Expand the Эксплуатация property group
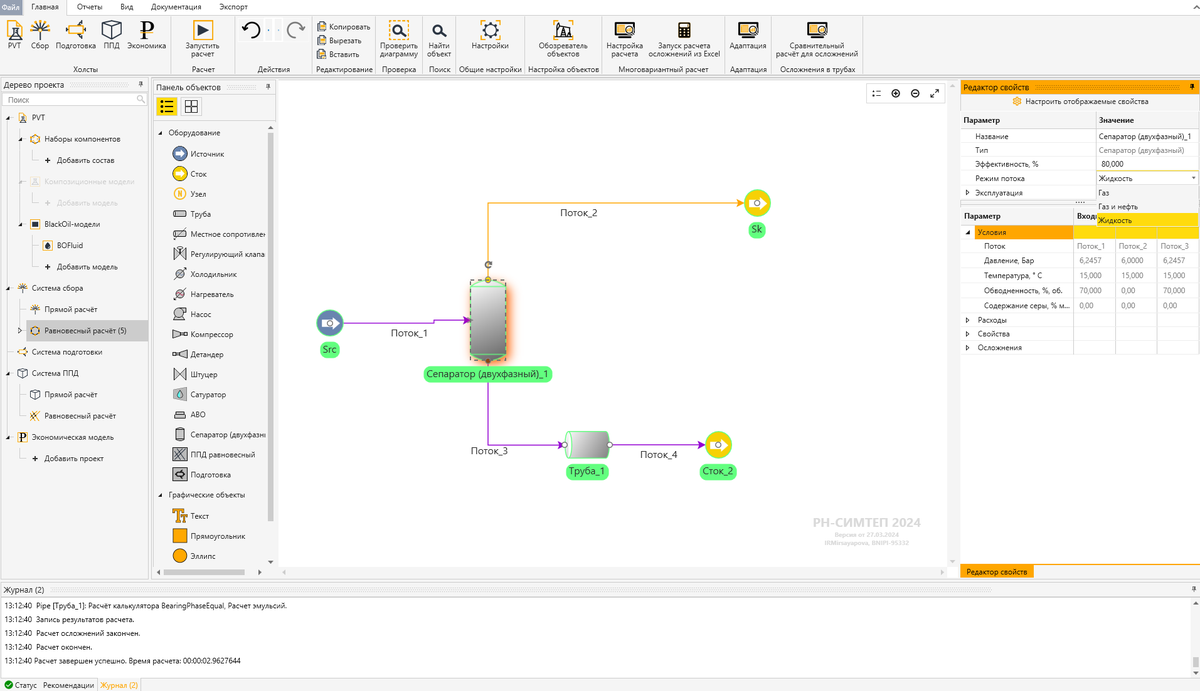Viewport: 1200px width, 691px height. pos(967,192)
